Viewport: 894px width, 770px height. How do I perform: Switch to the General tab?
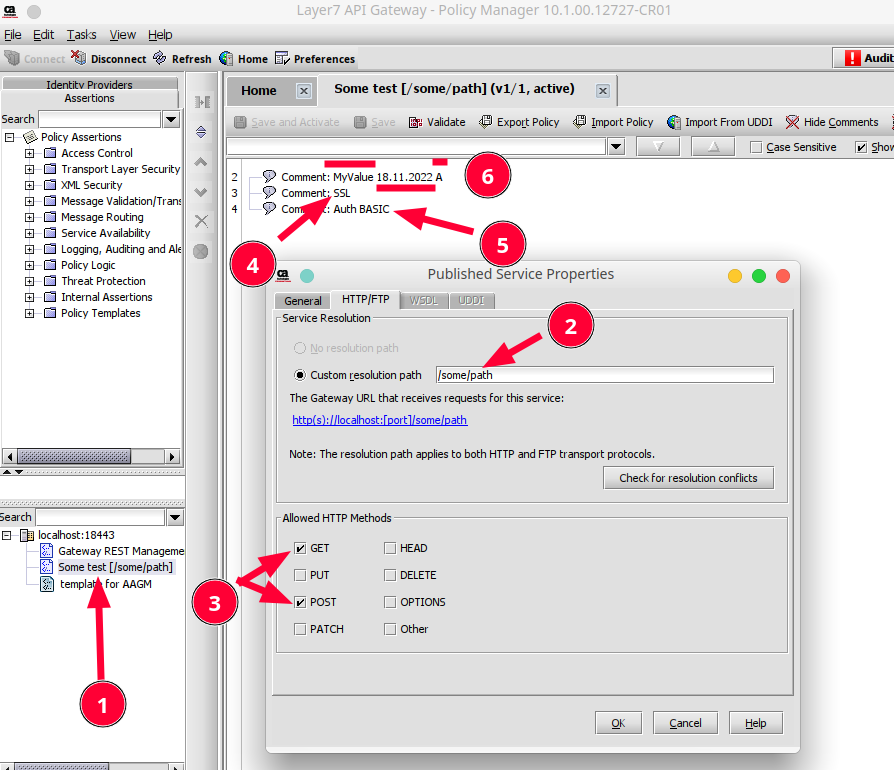pos(302,300)
